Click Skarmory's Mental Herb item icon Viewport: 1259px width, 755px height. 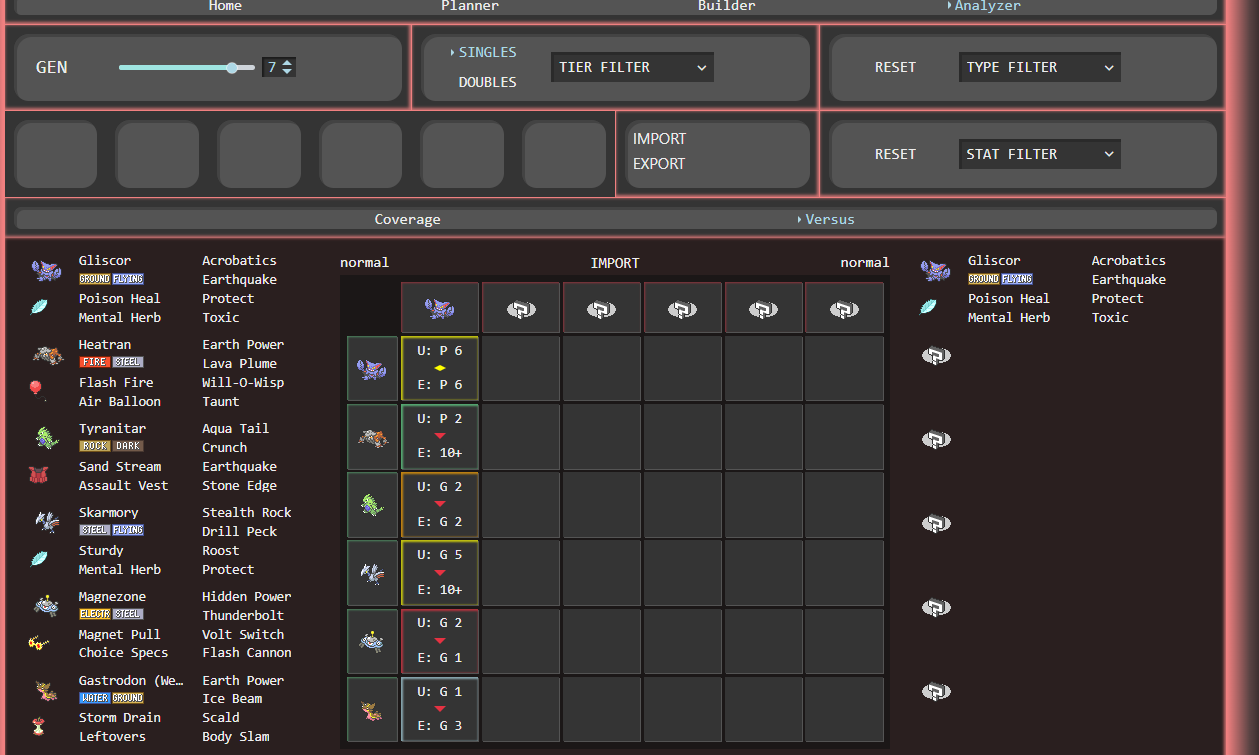tap(38, 559)
